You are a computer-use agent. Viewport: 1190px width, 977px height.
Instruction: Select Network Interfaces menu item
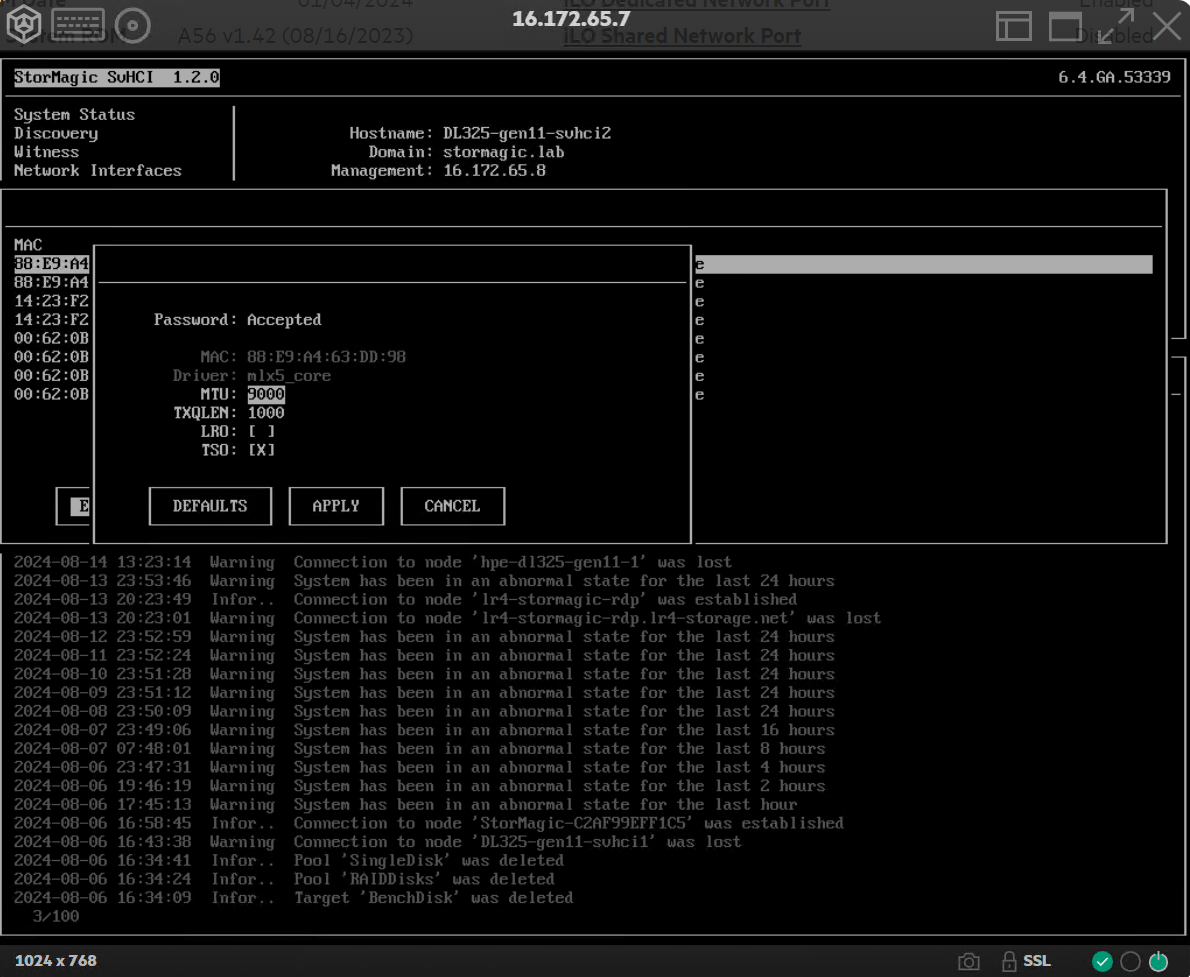(x=98, y=171)
